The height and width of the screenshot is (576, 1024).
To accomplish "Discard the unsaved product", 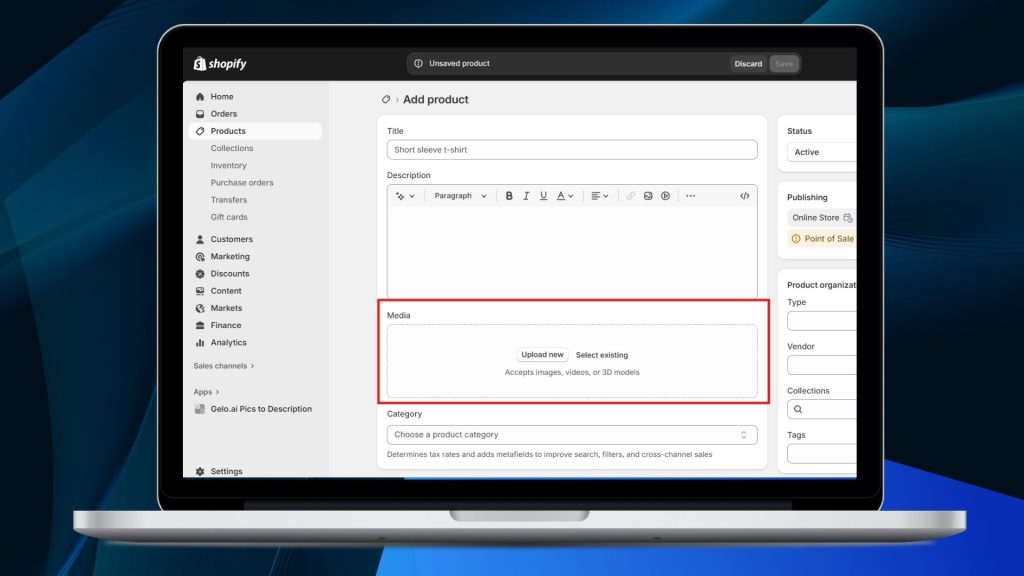I will pos(748,64).
